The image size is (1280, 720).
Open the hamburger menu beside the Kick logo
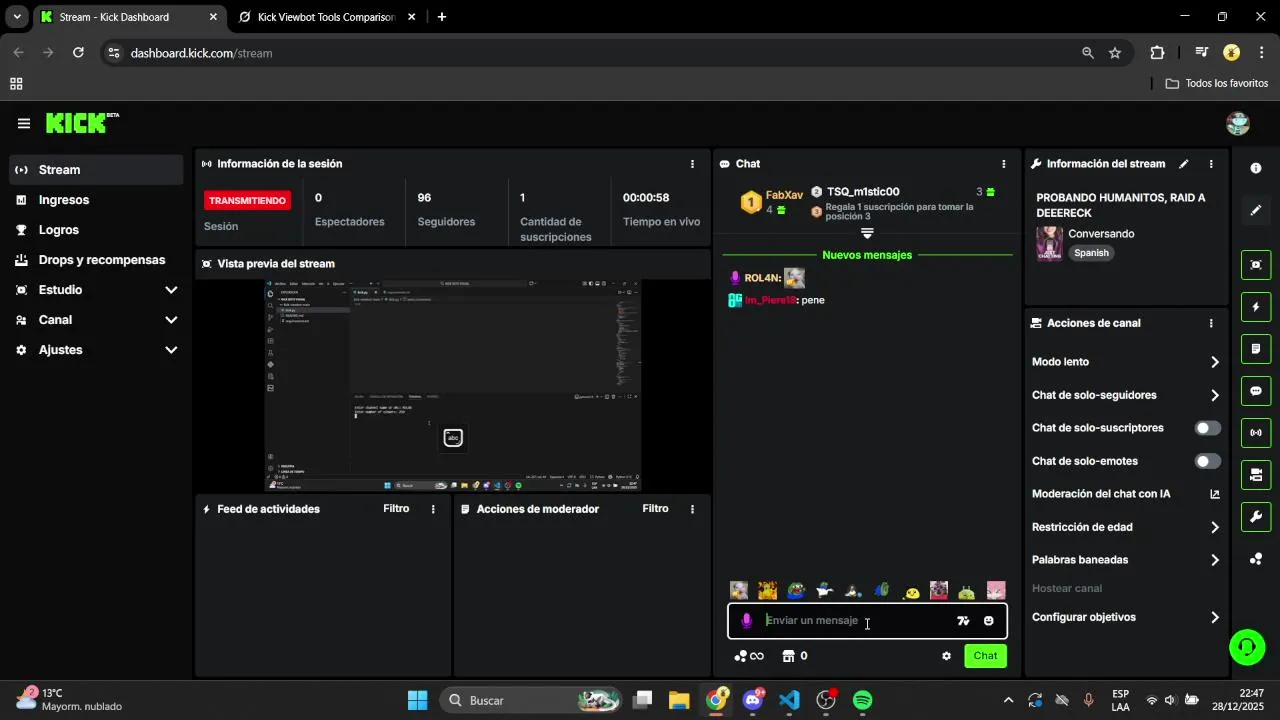(x=24, y=123)
